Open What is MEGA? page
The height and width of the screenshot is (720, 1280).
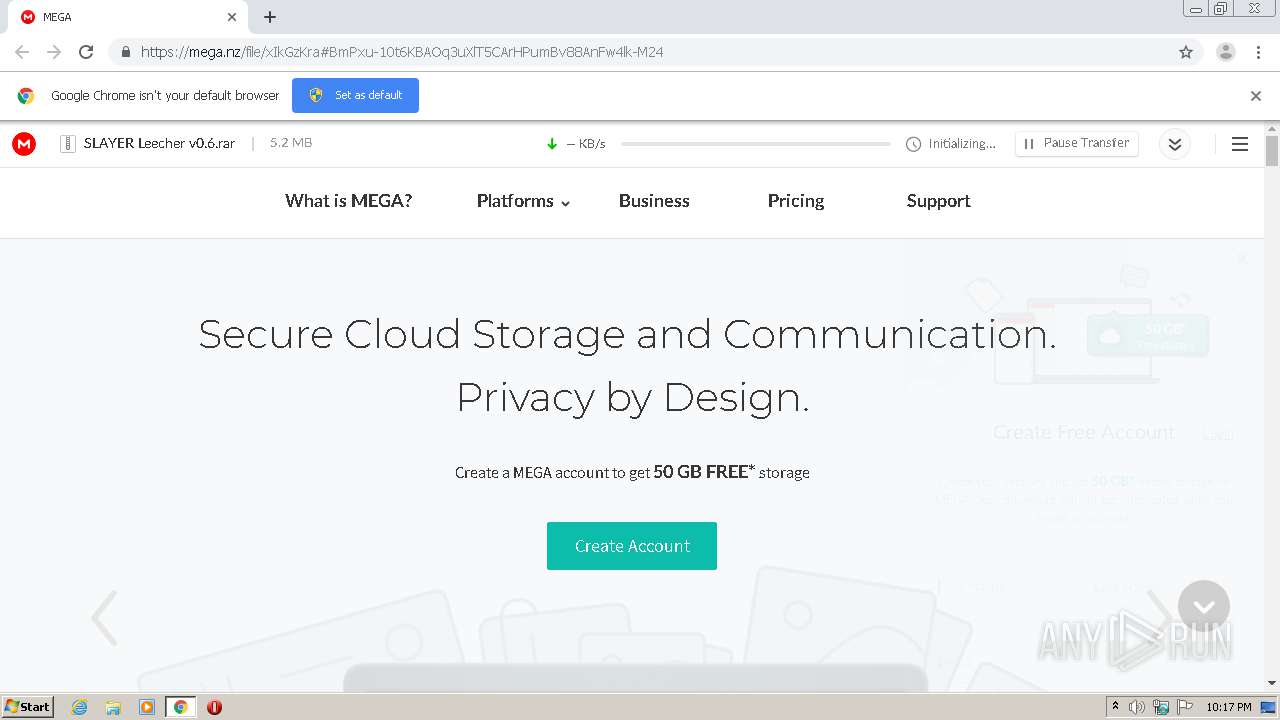coord(349,201)
